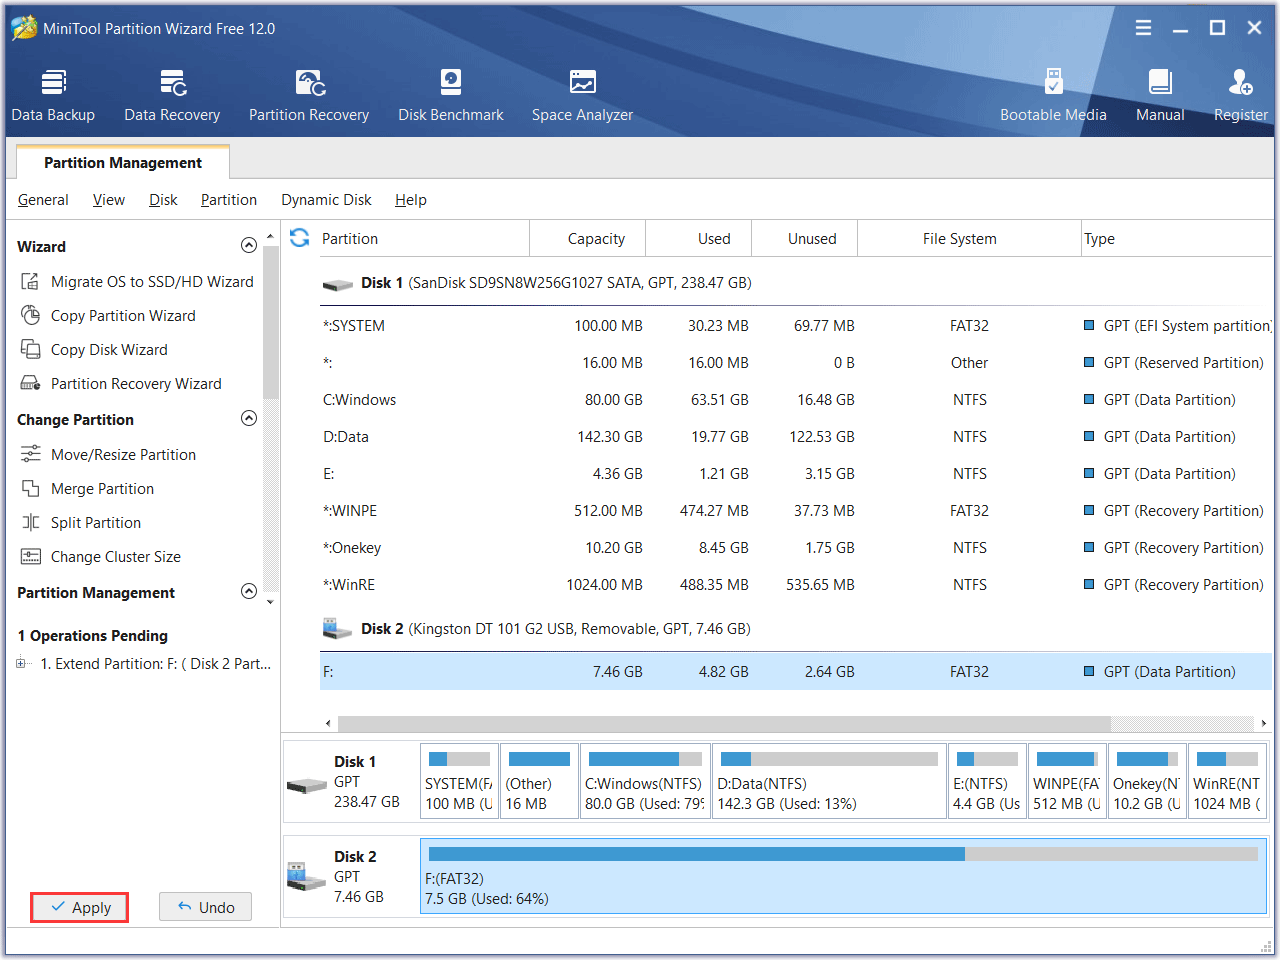This screenshot has width=1280, height=960.
Task: Open the Space Analyzer
Action: click(x=582, y=96)
